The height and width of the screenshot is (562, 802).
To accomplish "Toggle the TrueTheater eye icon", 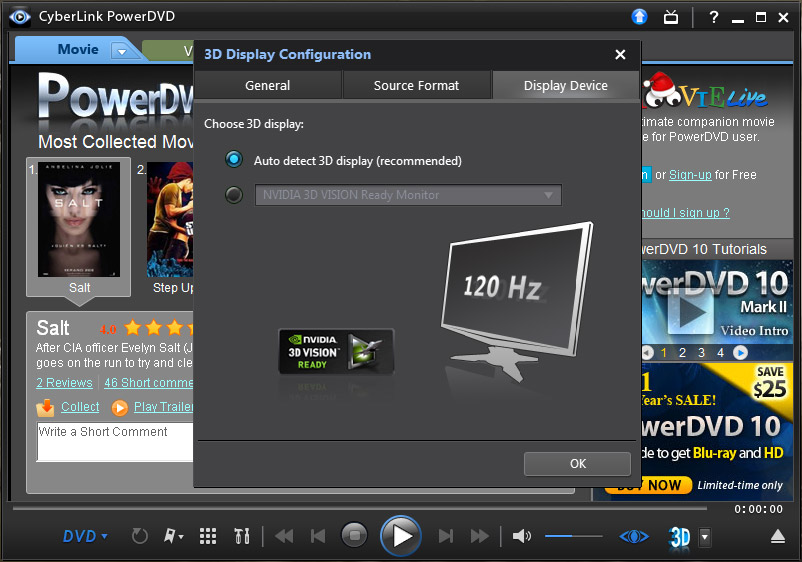I will click(x=634, y=536).
